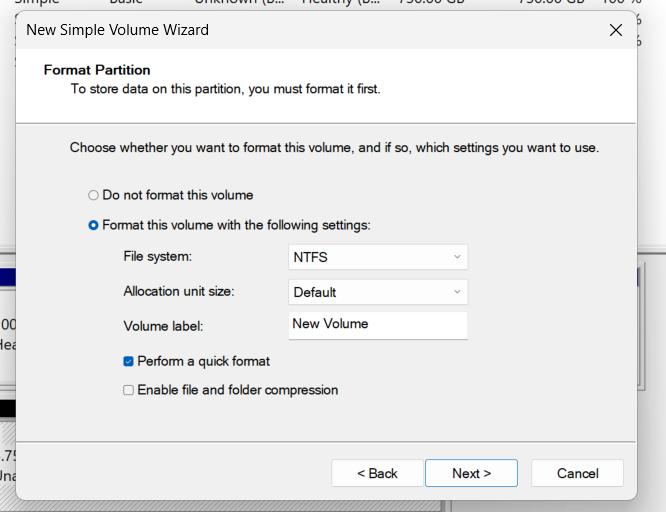Viewport: 666px width, 512px height.
Task: Select 'Do not format this volume' option
Action: pos(94,195)
